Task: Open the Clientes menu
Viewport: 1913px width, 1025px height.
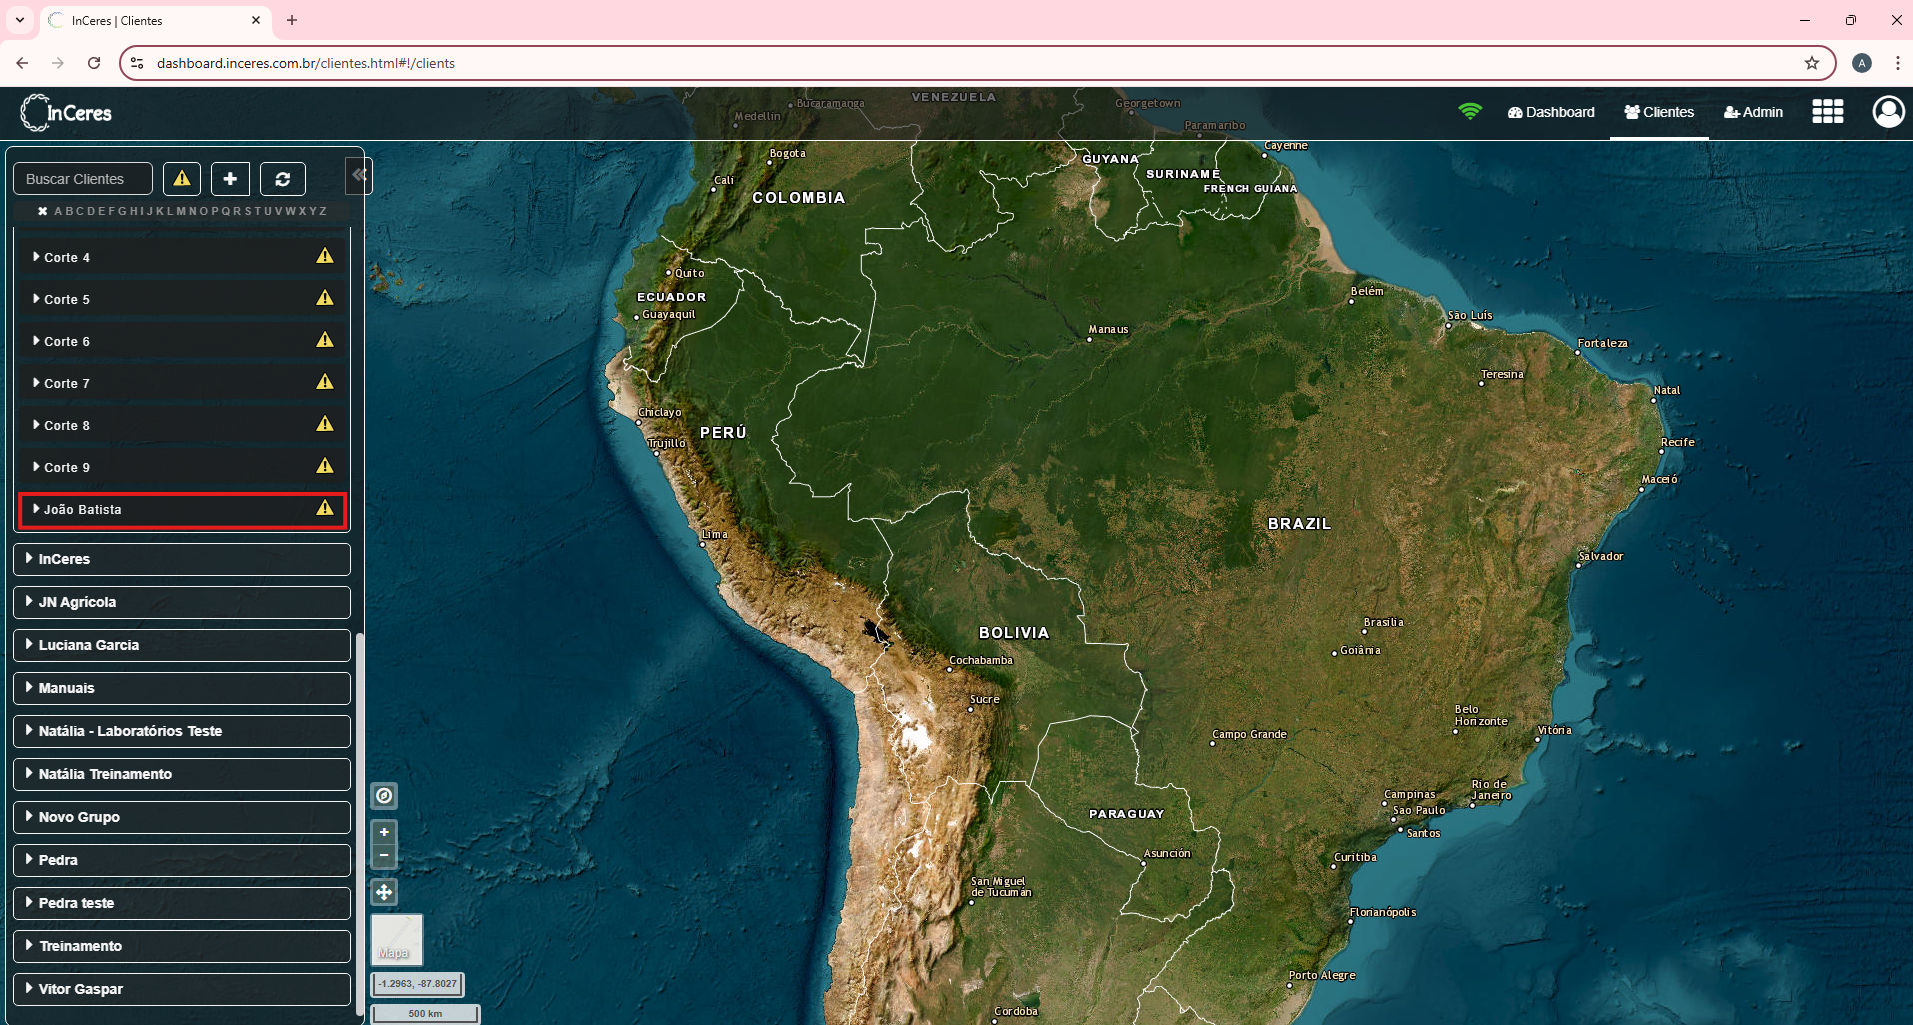Action: [1659, 112]
